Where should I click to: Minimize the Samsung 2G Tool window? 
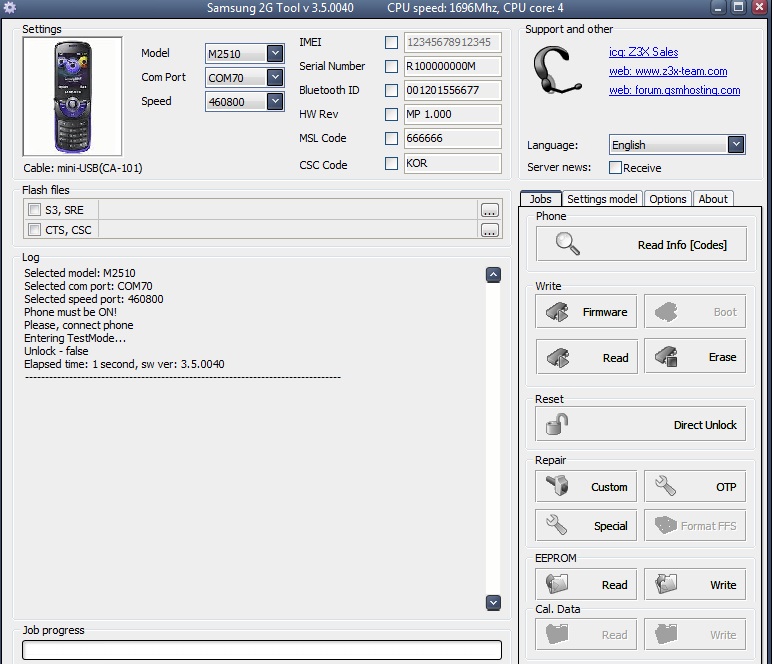point(718,7)
